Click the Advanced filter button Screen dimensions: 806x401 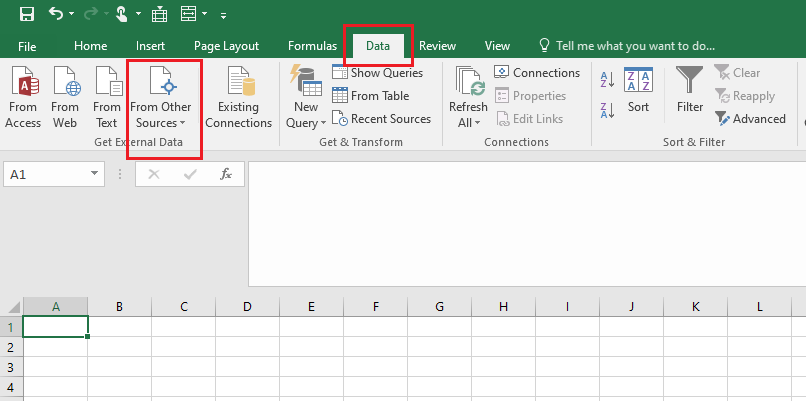[750, 119]
